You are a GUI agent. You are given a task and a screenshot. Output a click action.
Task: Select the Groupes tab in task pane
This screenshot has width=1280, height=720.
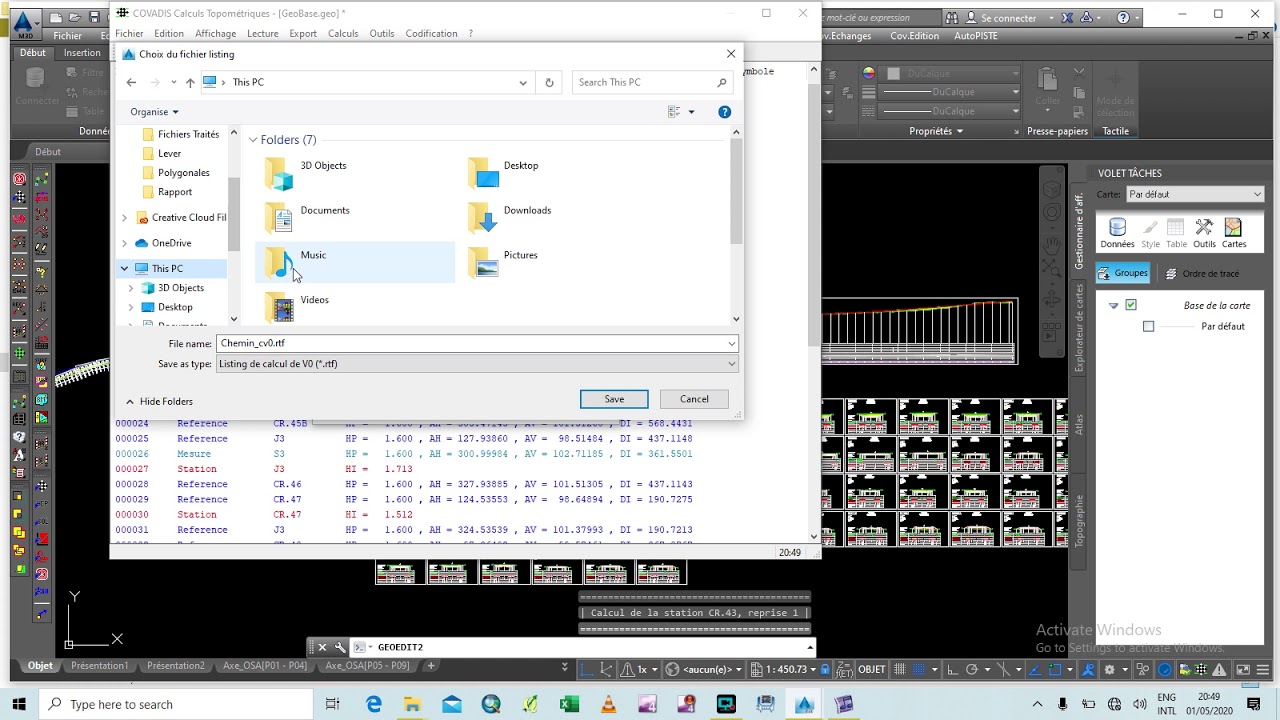(1123, 273)
